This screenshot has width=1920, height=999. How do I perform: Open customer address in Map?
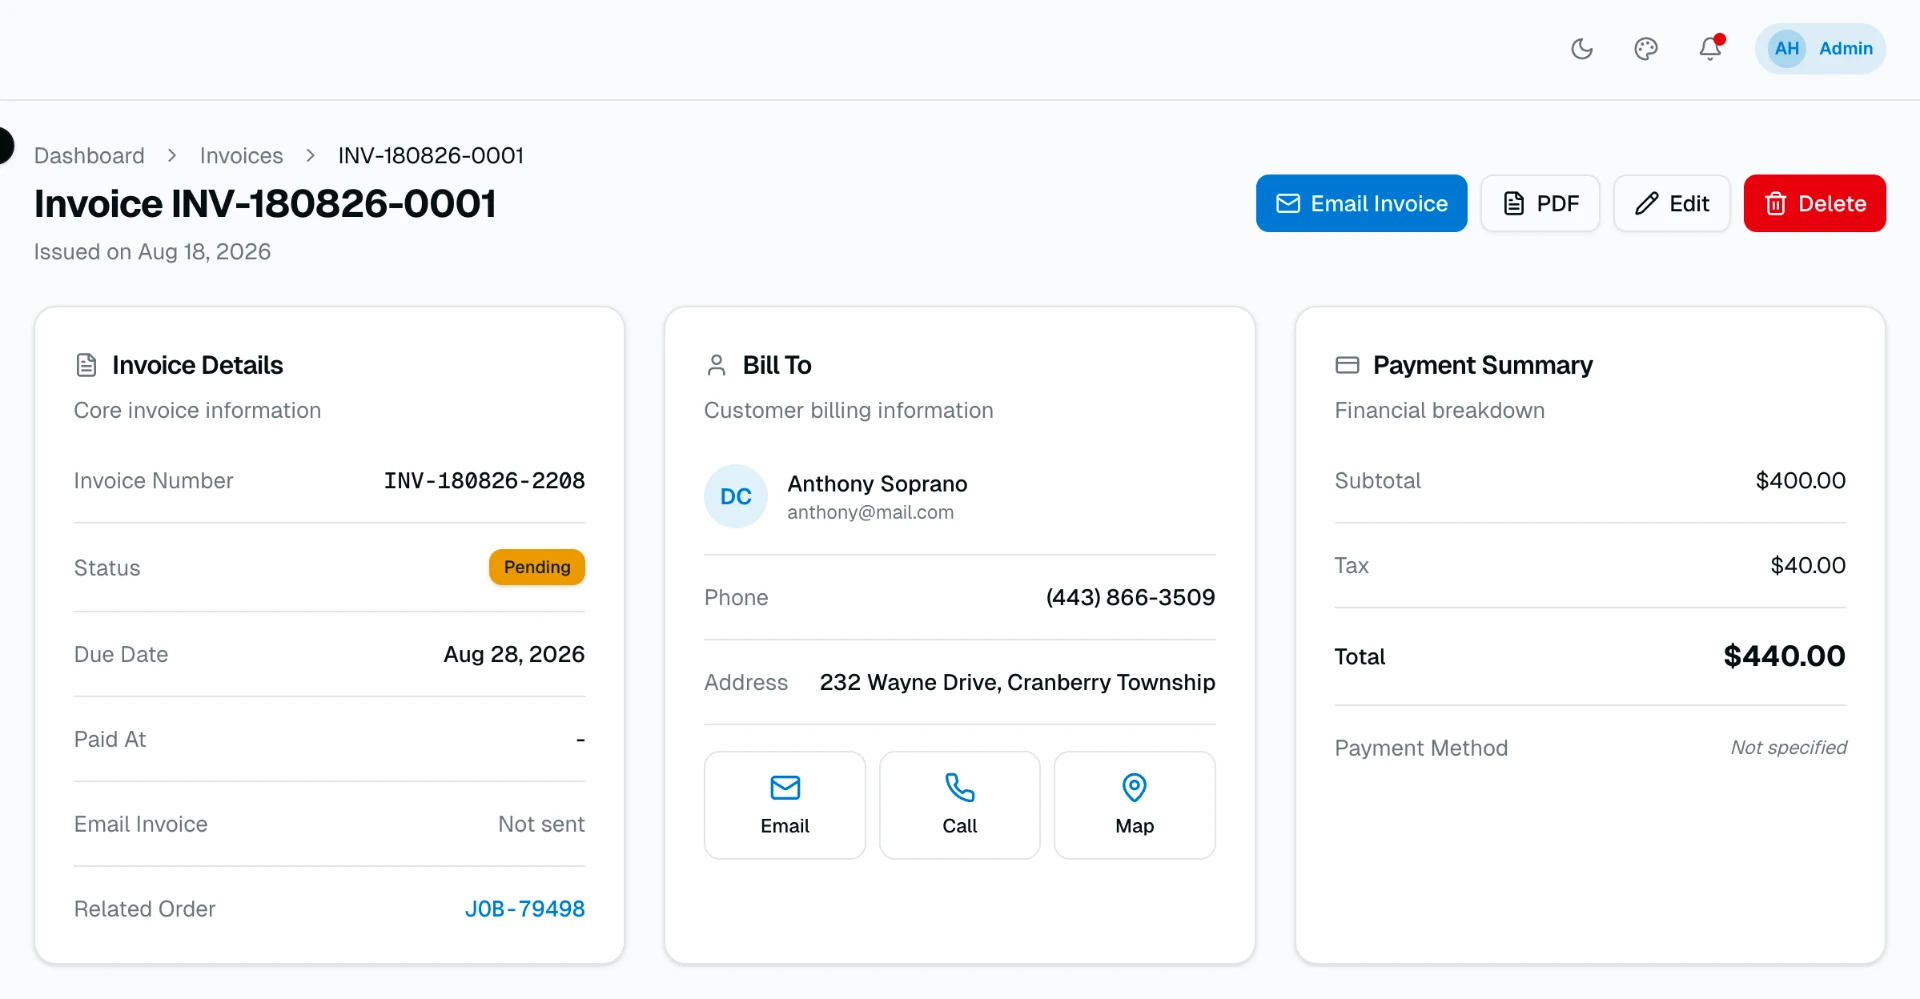(1135, 805)
